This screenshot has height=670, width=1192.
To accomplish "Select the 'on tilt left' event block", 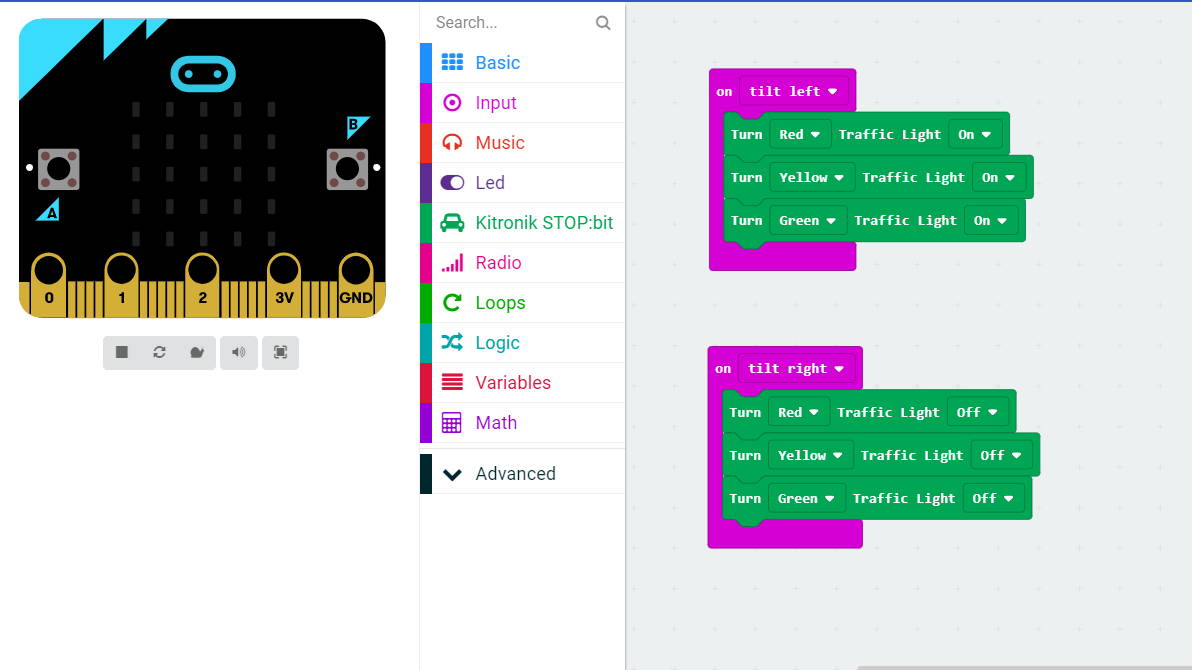I will (x=723, y=92).
